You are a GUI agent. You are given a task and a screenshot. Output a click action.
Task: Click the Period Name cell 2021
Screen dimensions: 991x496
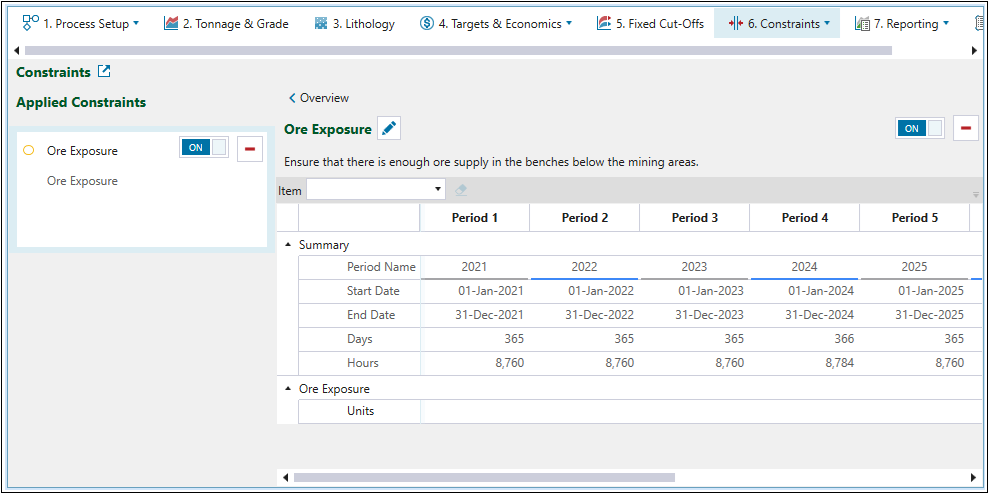[x=475, y=267]
